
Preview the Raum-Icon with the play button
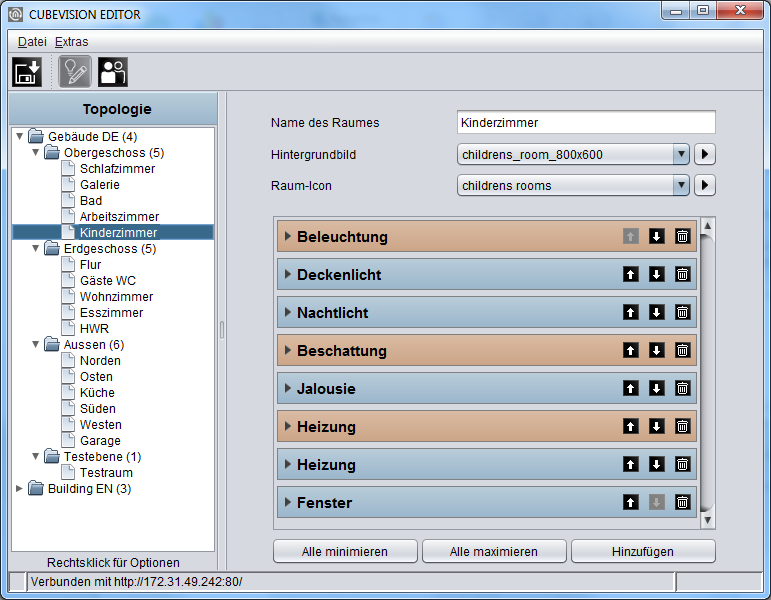(x=705, y=185)
